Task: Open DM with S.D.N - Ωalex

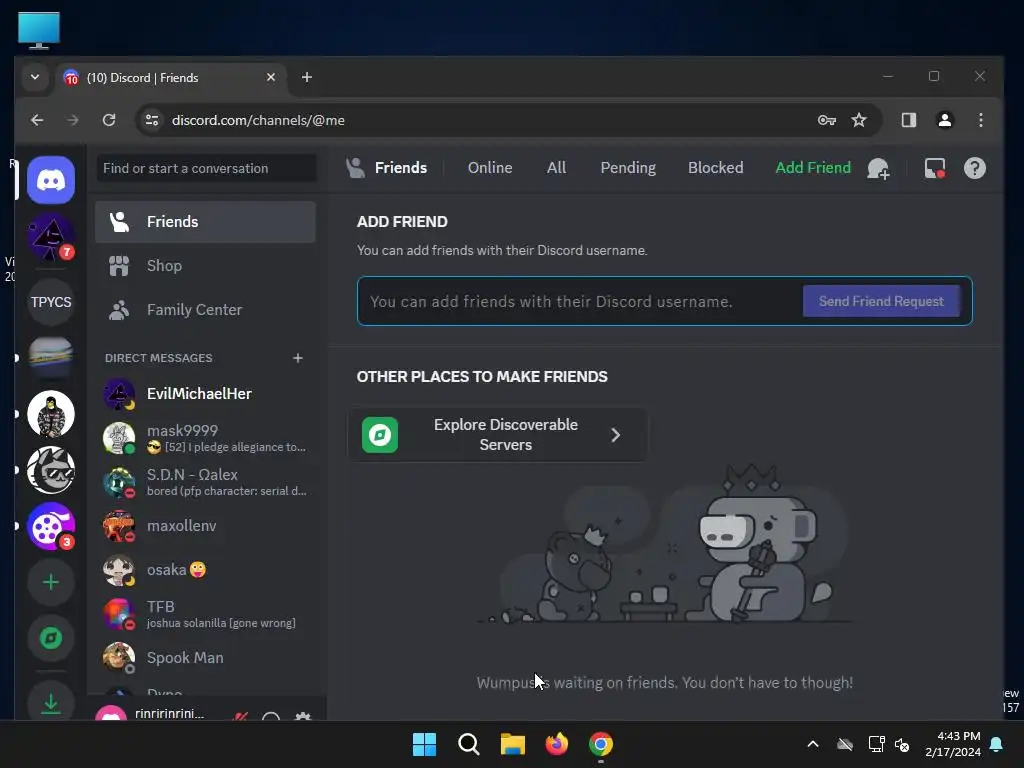Action: click(205, 482)
